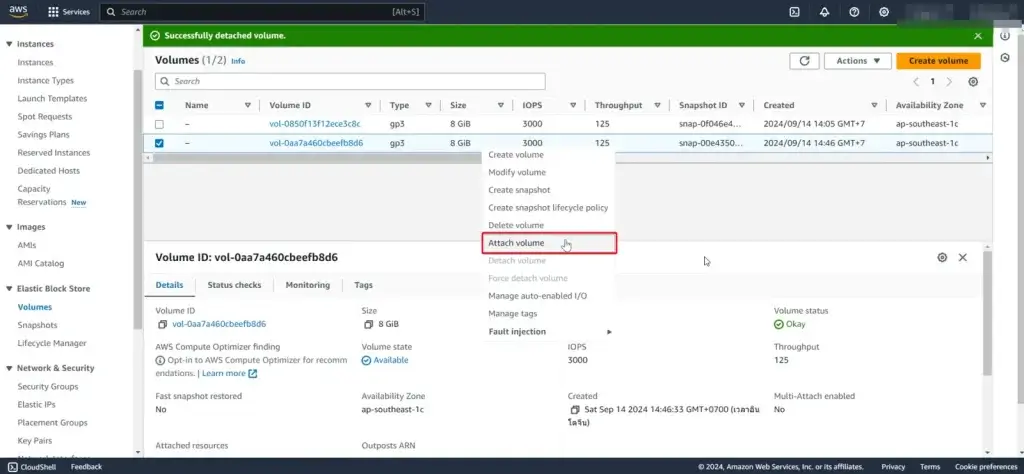Open the clock icon on right edge

1005,58
